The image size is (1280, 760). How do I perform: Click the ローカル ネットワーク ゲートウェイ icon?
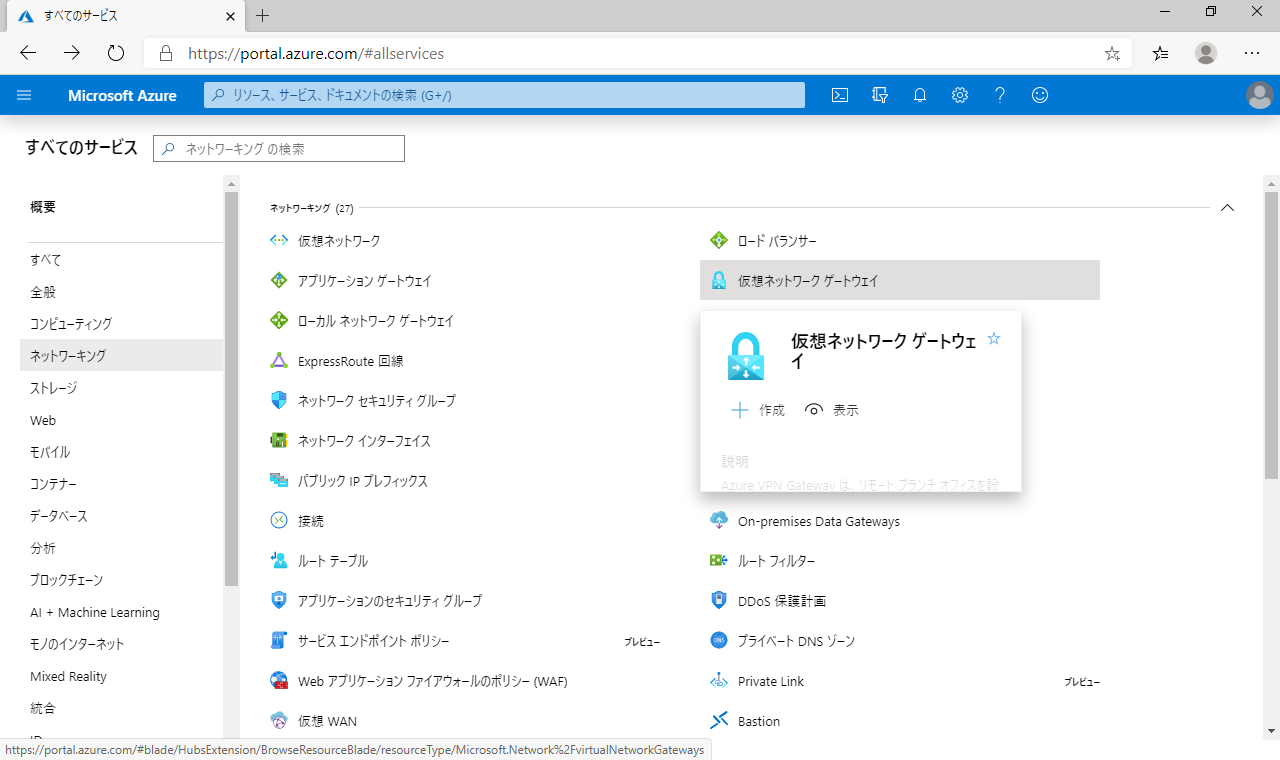coord(279,321)
